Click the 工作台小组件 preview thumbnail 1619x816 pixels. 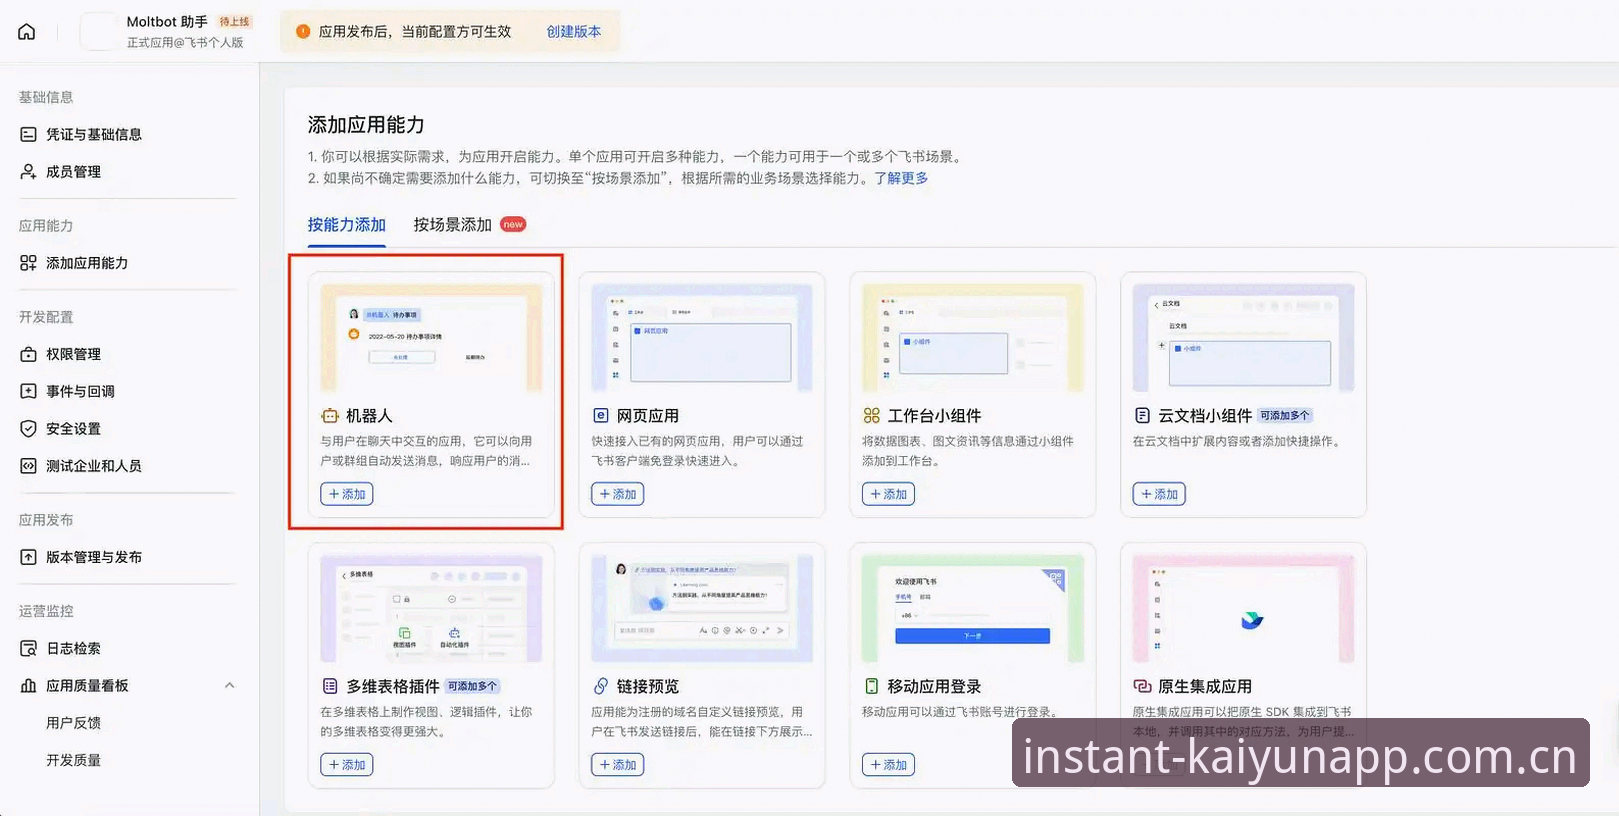click(973, 338)
